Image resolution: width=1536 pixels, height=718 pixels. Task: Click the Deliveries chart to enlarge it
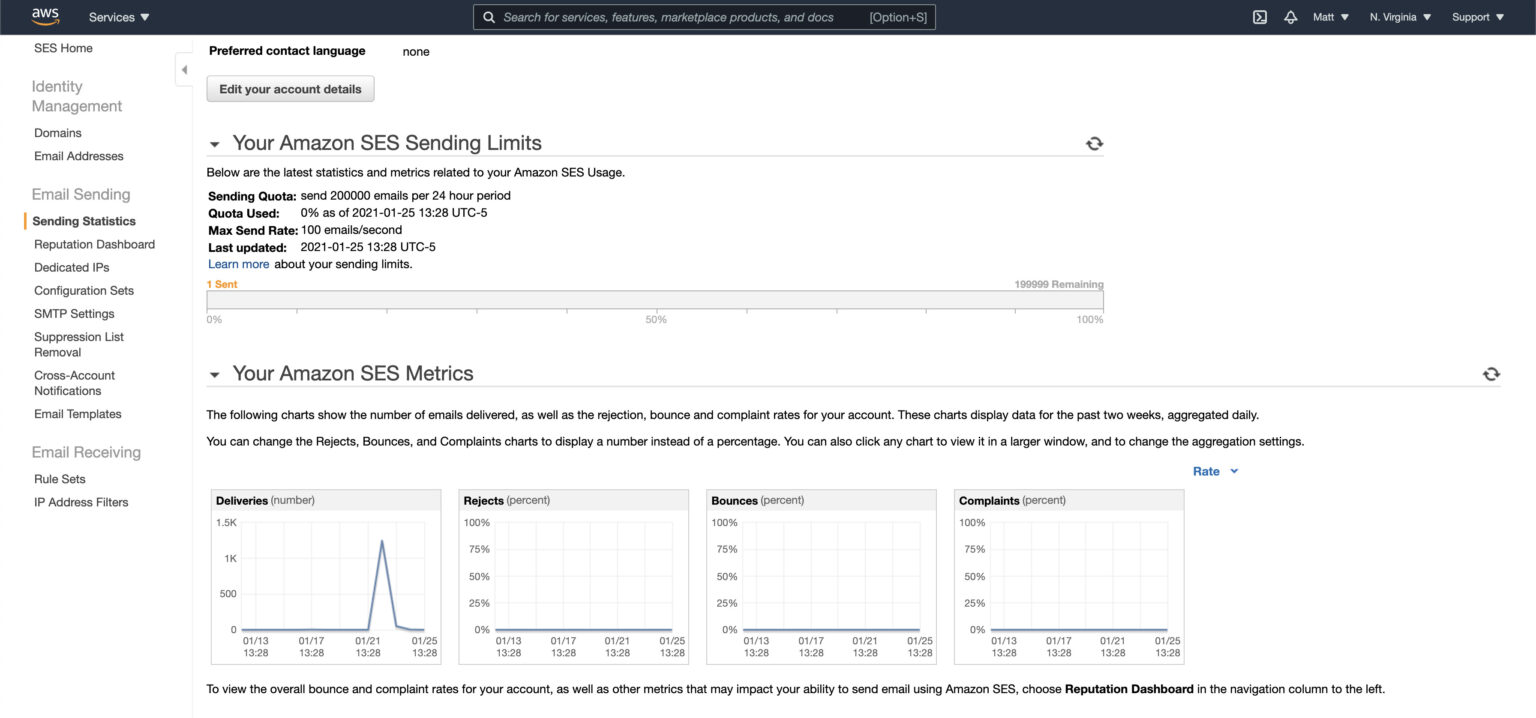point(325,575)
